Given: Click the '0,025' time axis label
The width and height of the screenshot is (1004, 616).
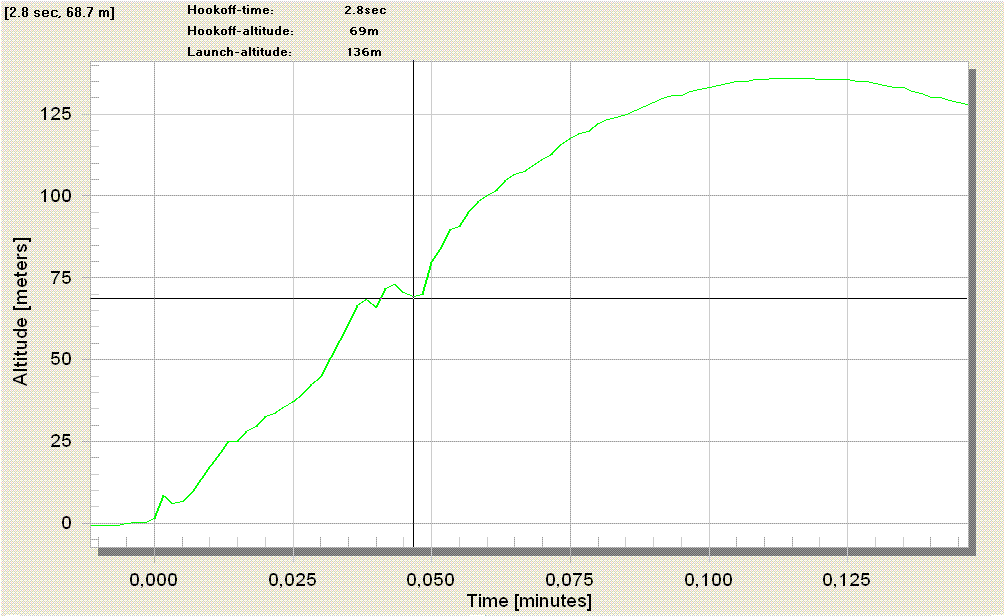Looking at the screenshot, I should (293, 580).
